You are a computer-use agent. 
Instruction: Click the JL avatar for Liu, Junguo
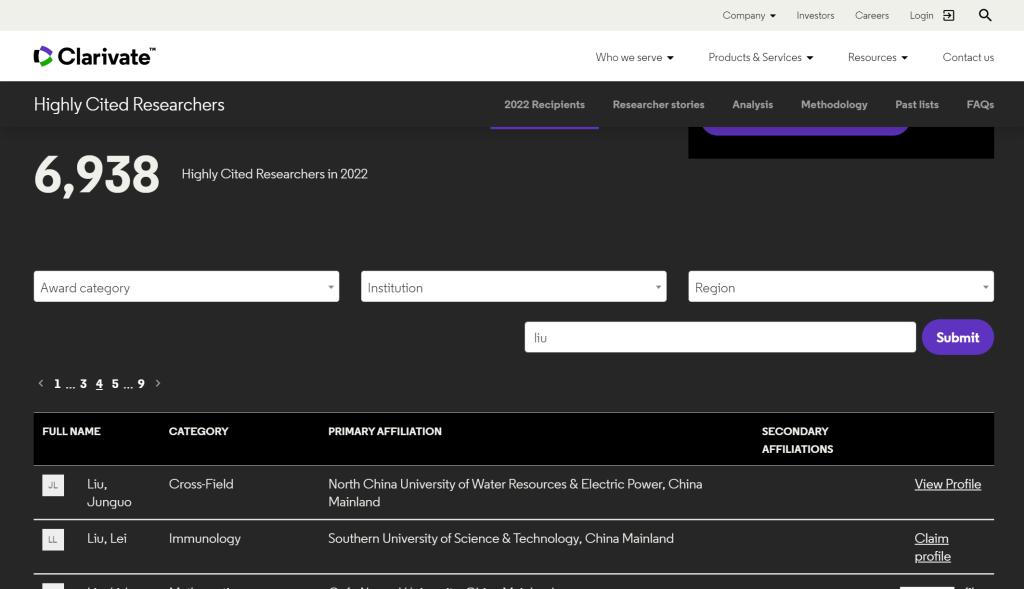(x=53, y=485)
